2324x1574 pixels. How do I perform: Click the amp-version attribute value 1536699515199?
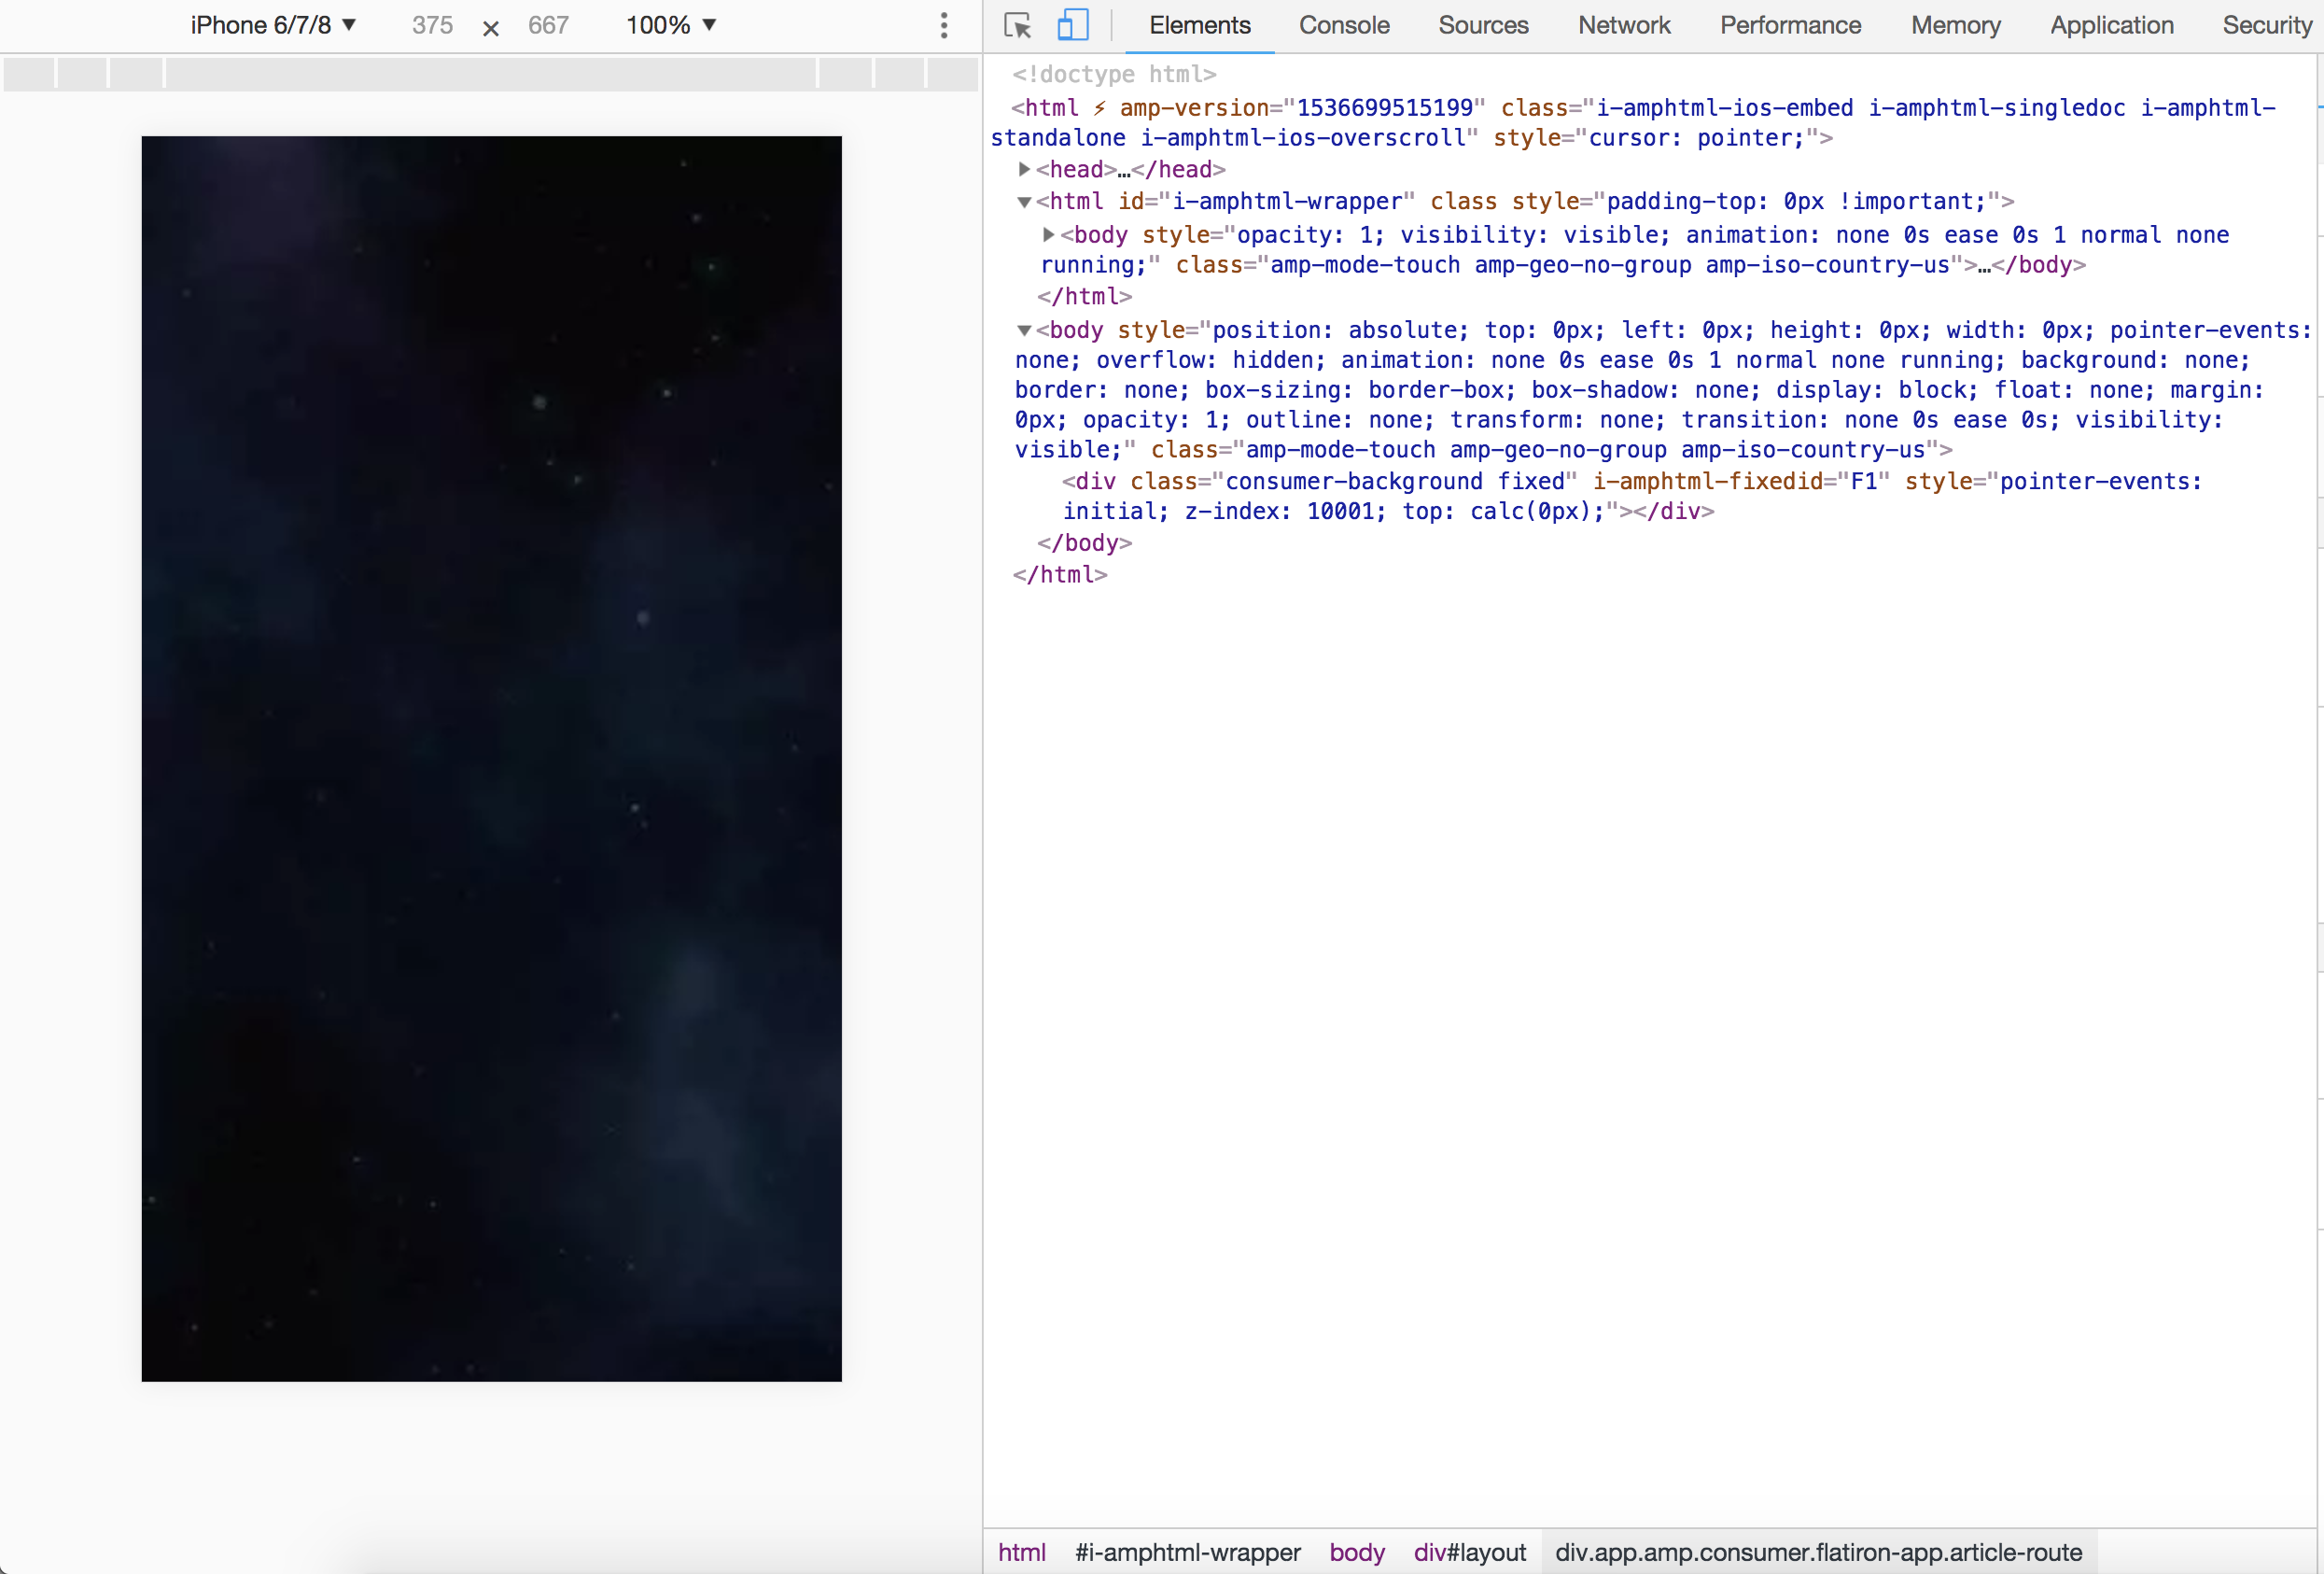(x=1384, y=108)
